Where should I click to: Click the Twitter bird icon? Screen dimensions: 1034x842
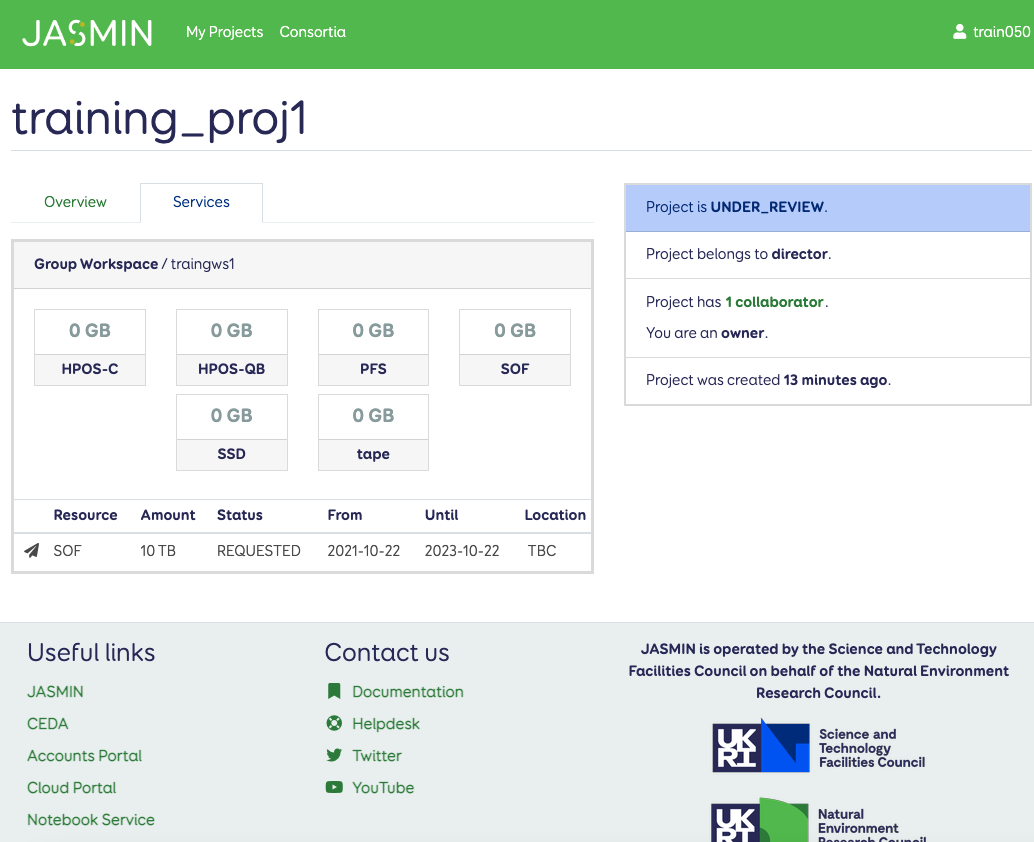(x=334, y=756)
